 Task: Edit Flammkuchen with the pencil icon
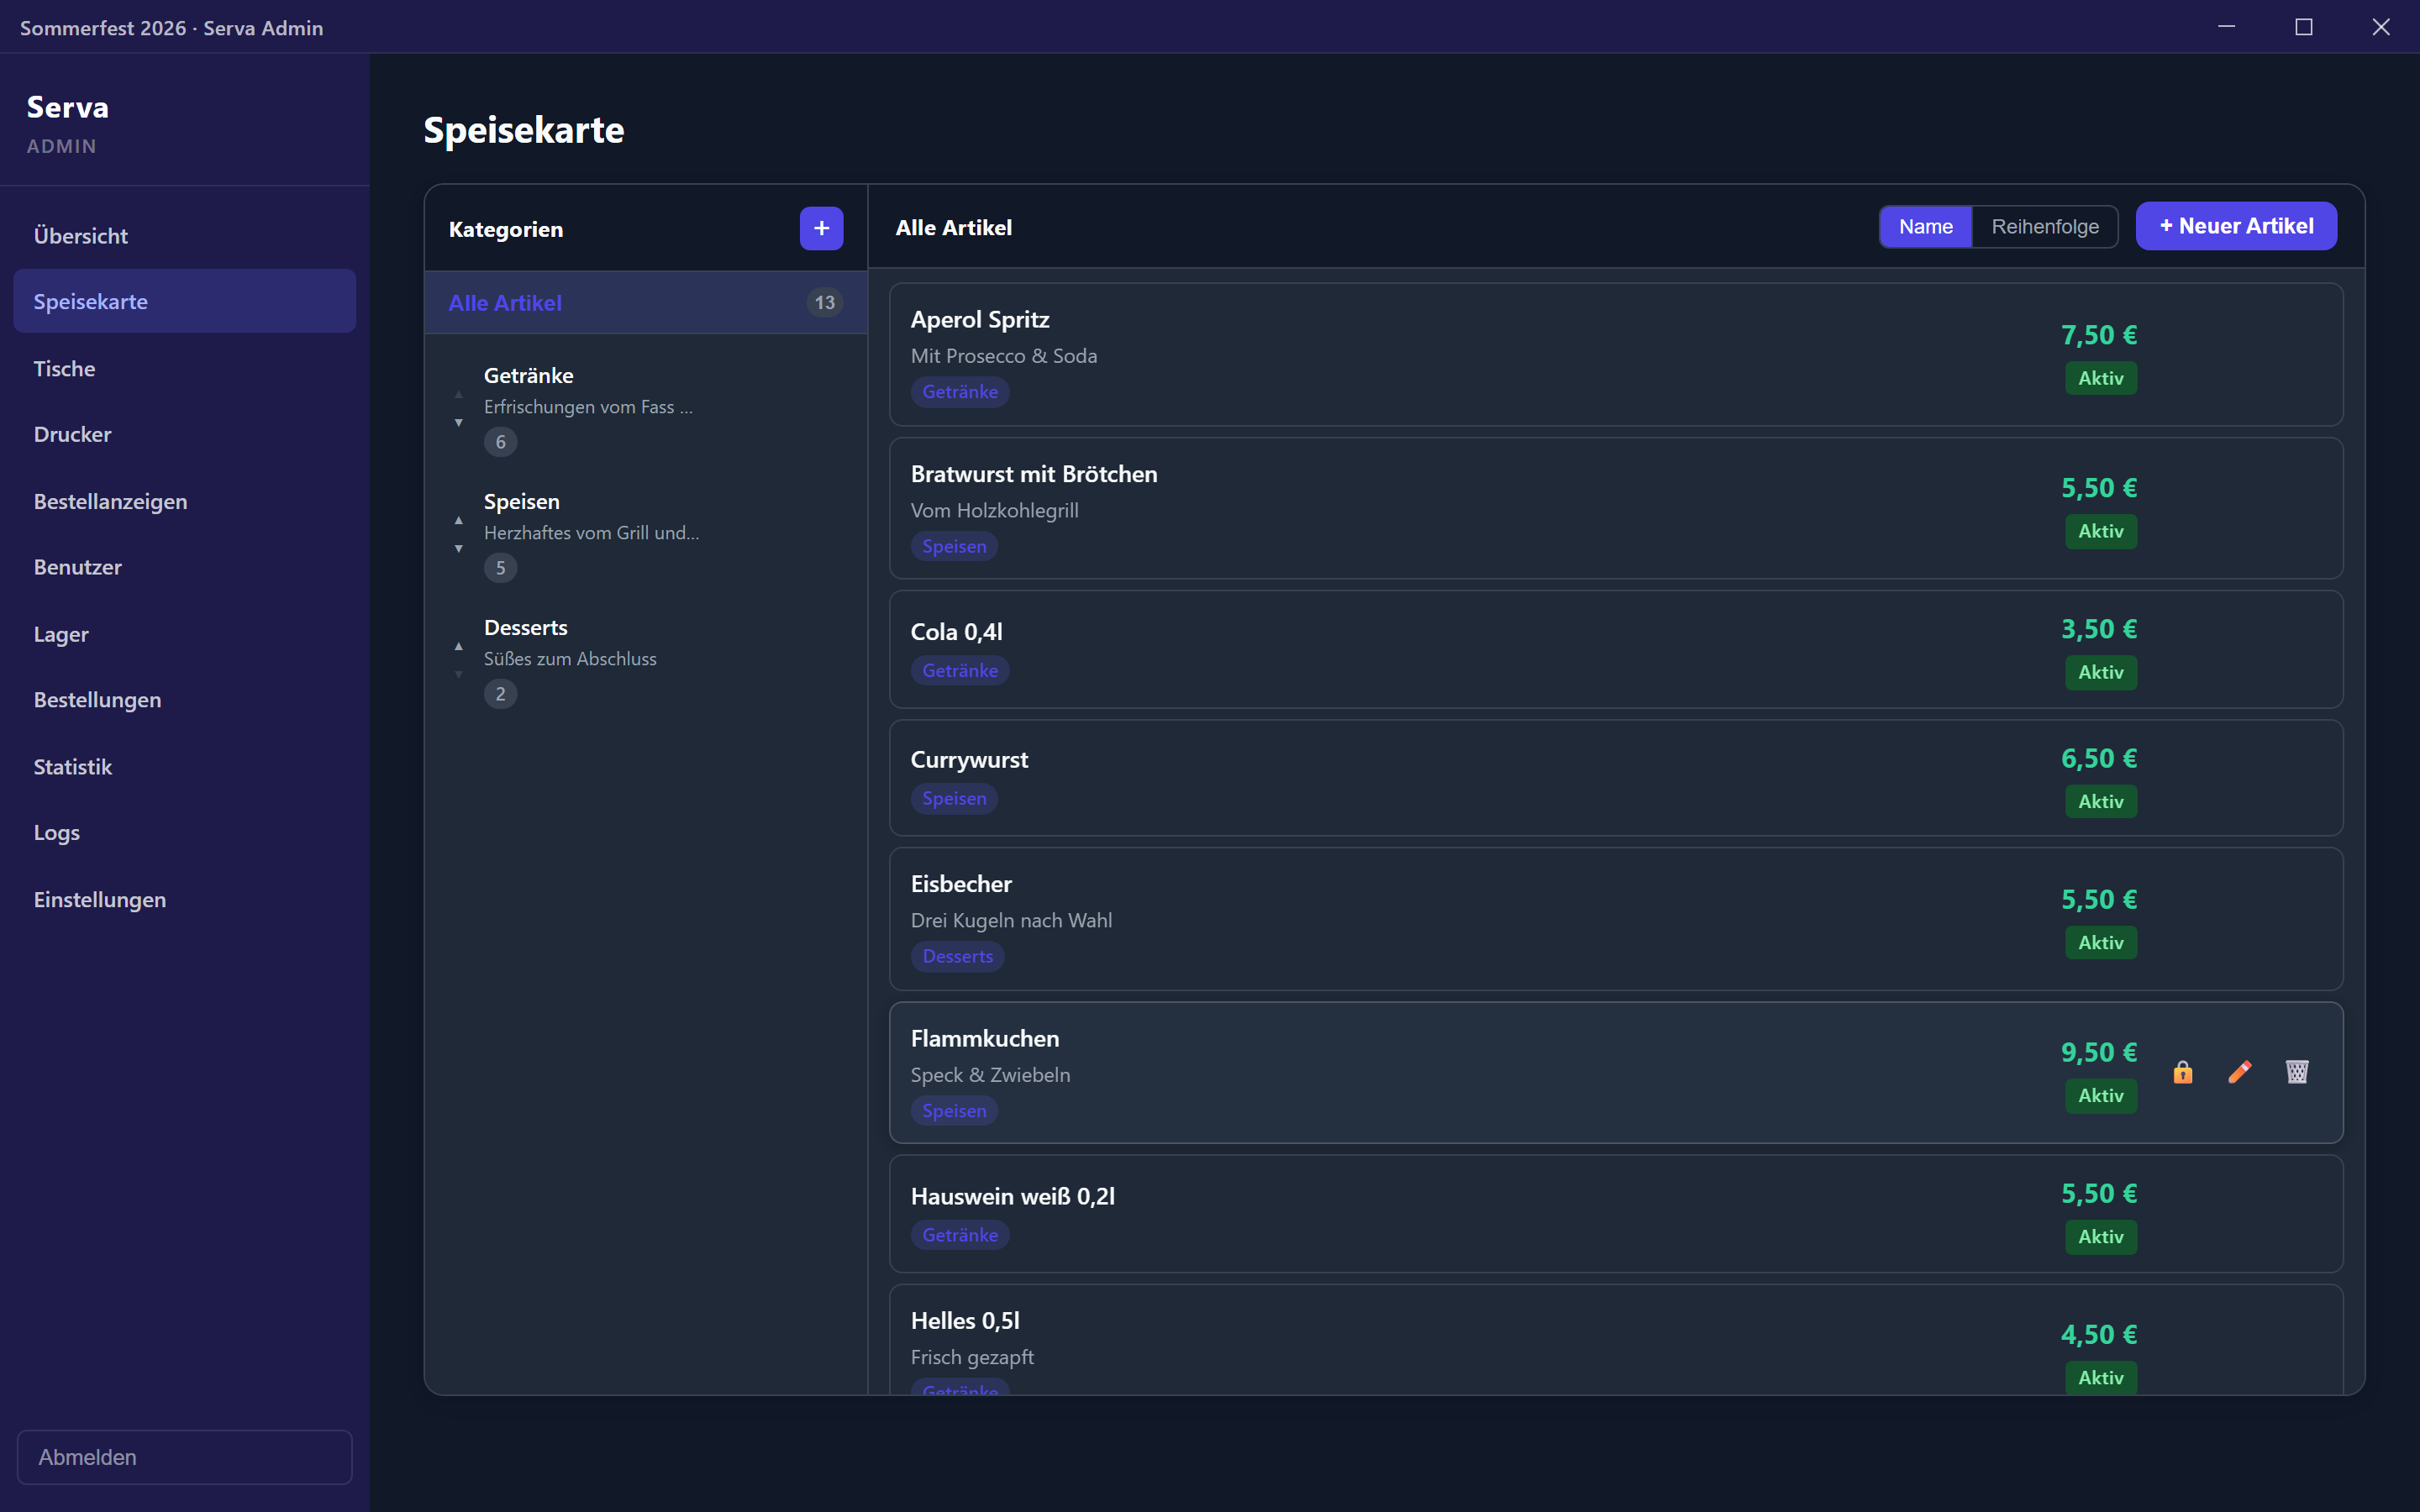point(2240,1072)
